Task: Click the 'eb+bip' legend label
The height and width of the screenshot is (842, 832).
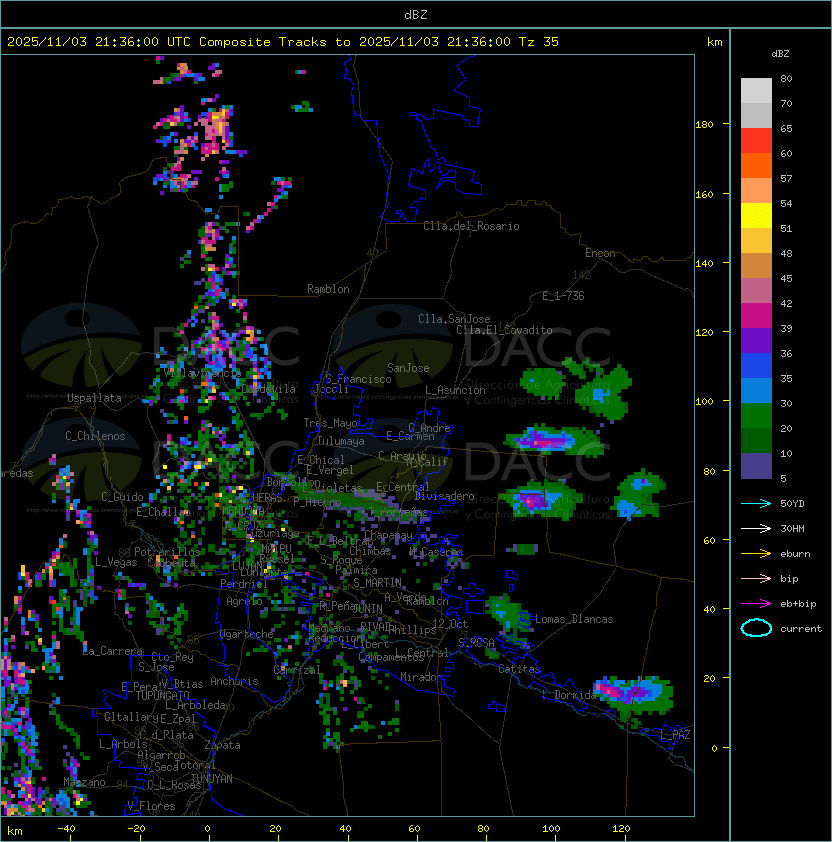Action: point(798,604)
